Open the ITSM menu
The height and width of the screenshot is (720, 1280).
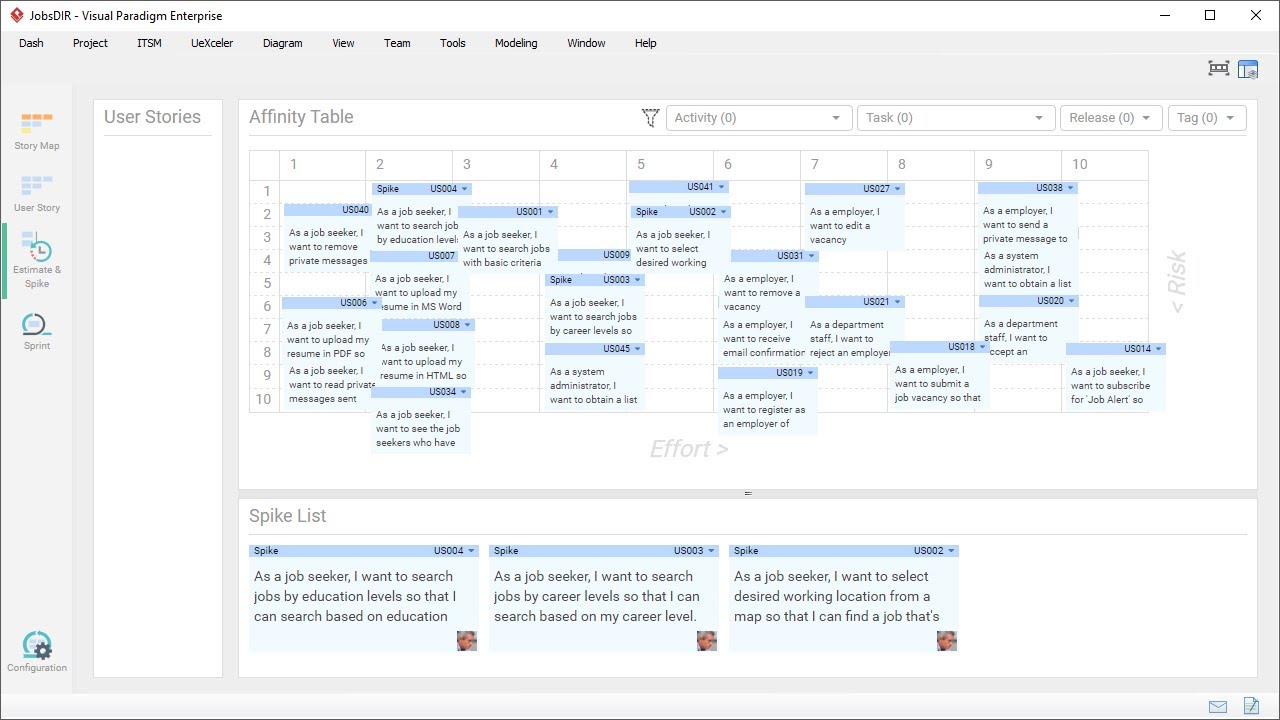click(x=149, y=43)
